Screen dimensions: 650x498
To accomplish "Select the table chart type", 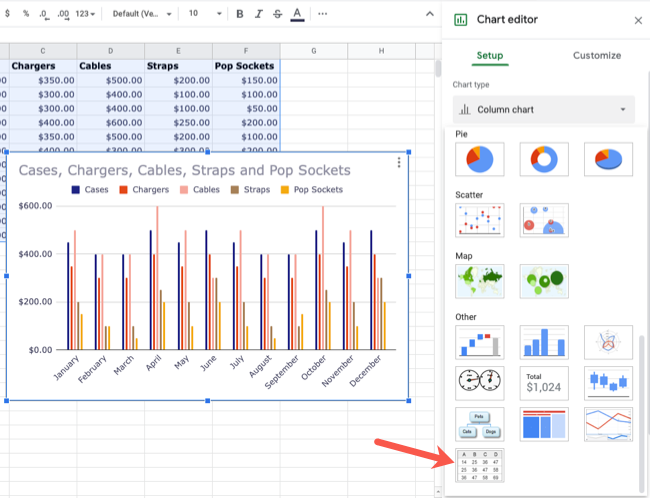I will [x=480, y=465].
